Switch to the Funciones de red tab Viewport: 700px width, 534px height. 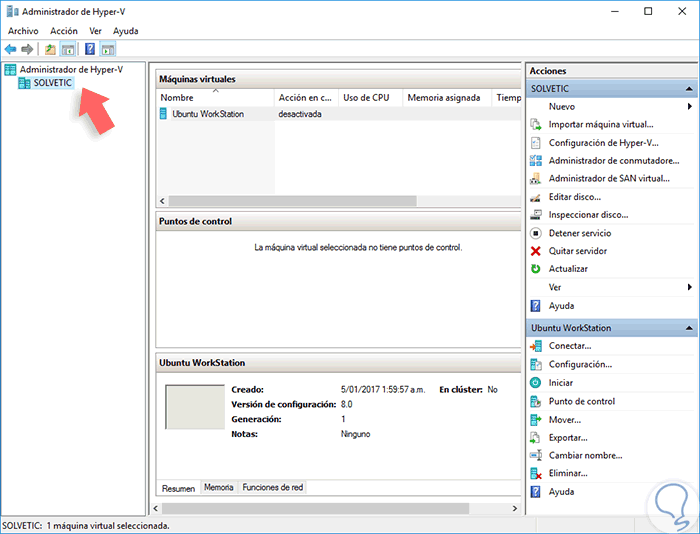tap(273, 487)
